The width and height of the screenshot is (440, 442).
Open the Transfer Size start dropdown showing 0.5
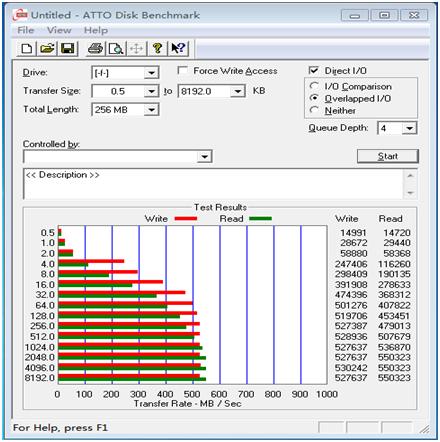(x=151, y=91)
